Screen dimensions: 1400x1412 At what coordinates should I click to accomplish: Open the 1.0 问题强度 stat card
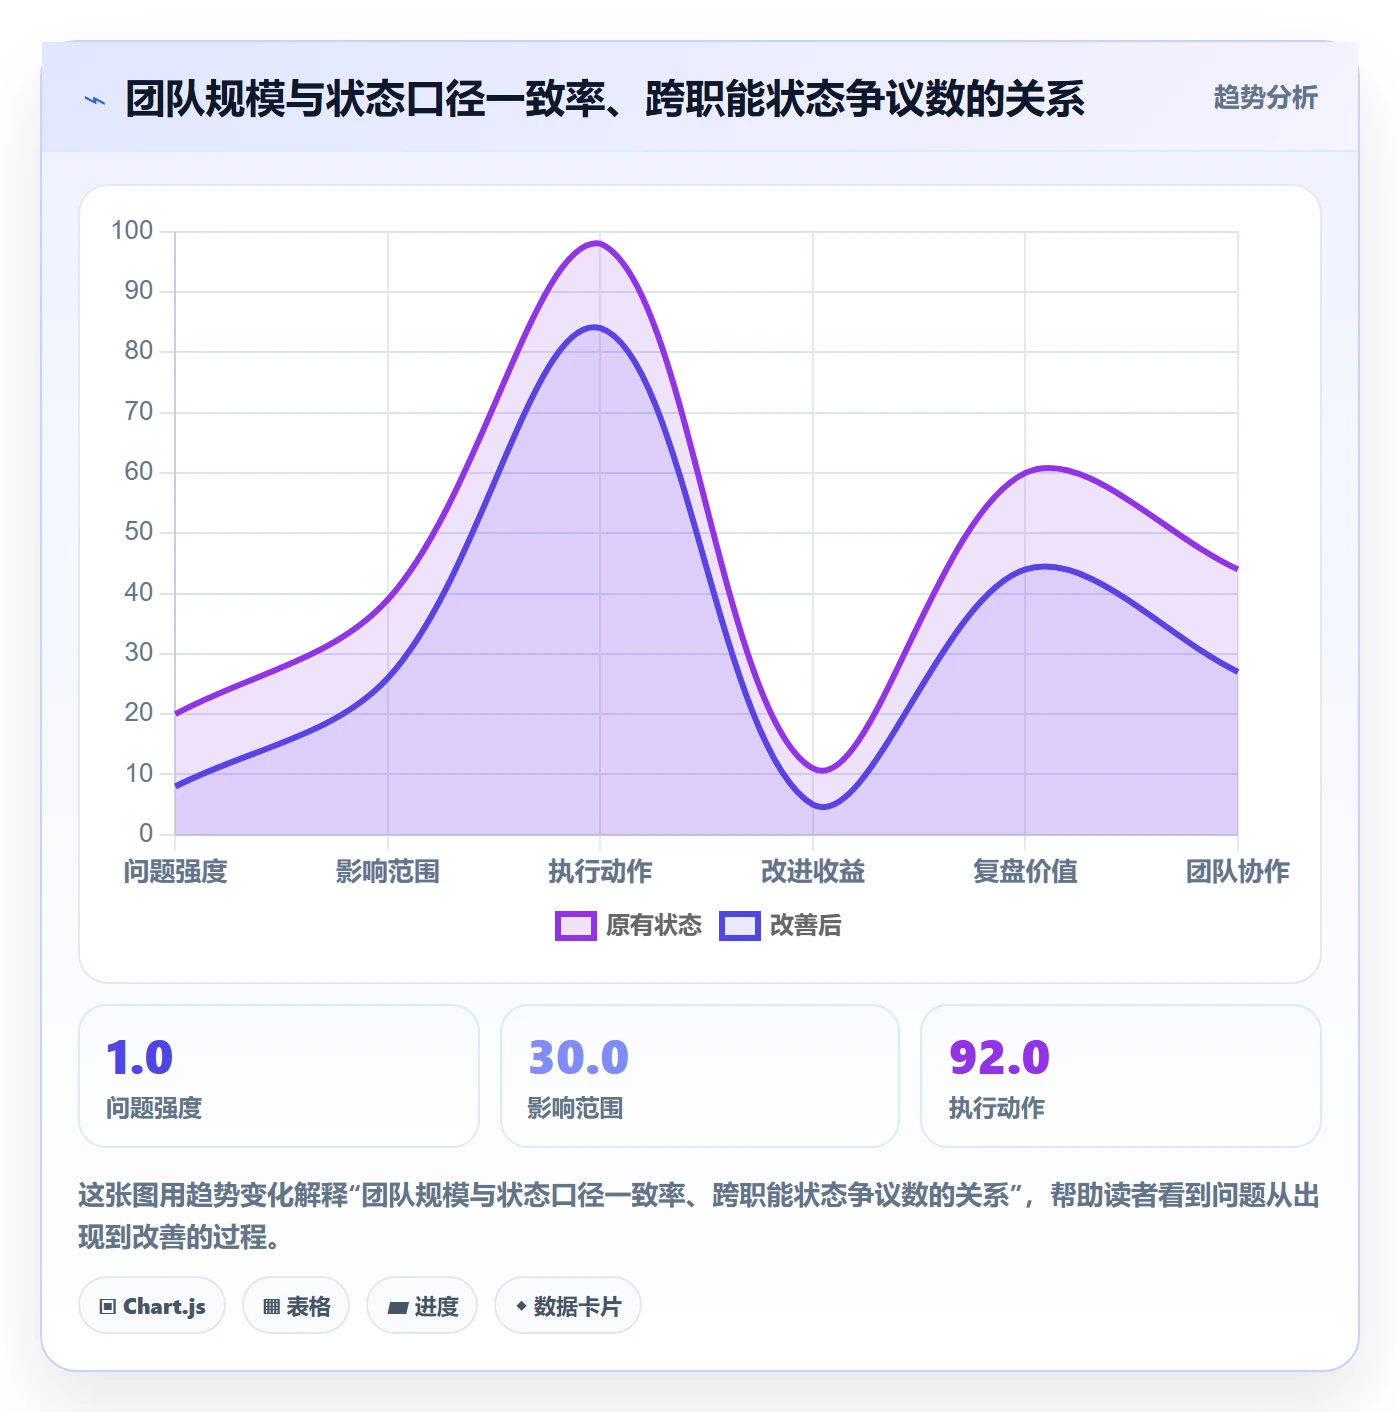point(279,1076)
